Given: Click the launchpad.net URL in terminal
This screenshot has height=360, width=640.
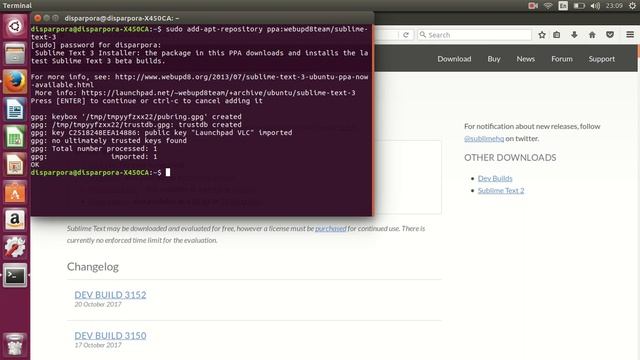Looking at the screenshot, I should pos(218,93).
